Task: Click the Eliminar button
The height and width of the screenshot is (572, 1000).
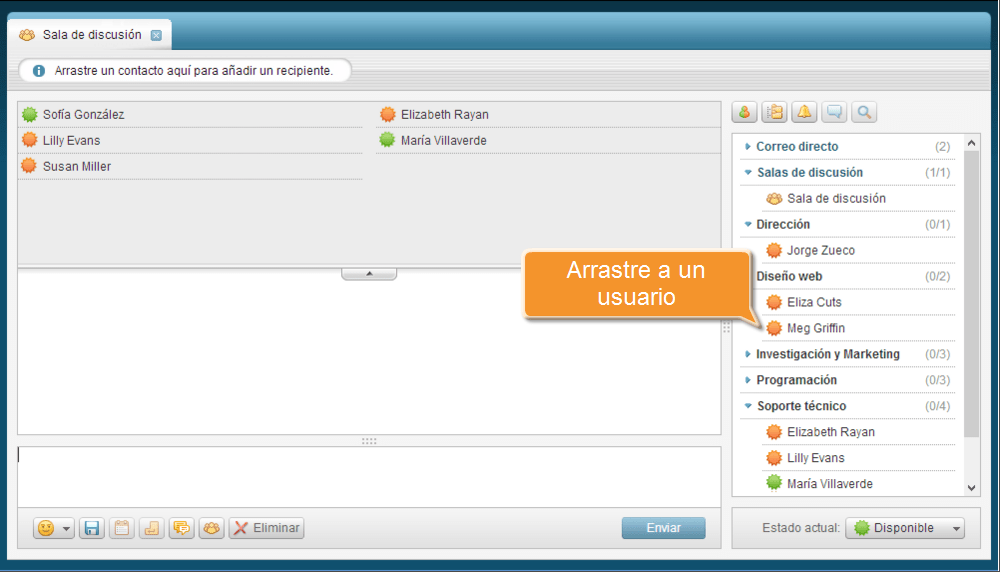Action: pyautogui.click(x=267, y=528)
